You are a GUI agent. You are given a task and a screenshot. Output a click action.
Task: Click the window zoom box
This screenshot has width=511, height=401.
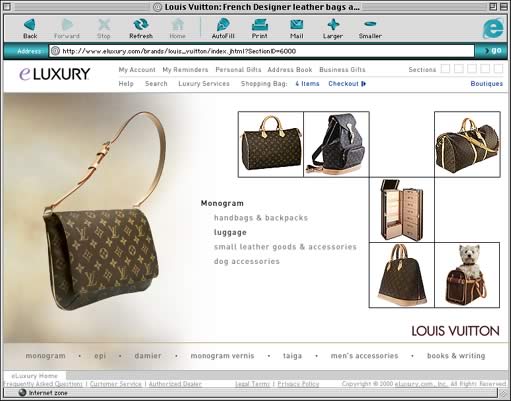click(493, 6)
